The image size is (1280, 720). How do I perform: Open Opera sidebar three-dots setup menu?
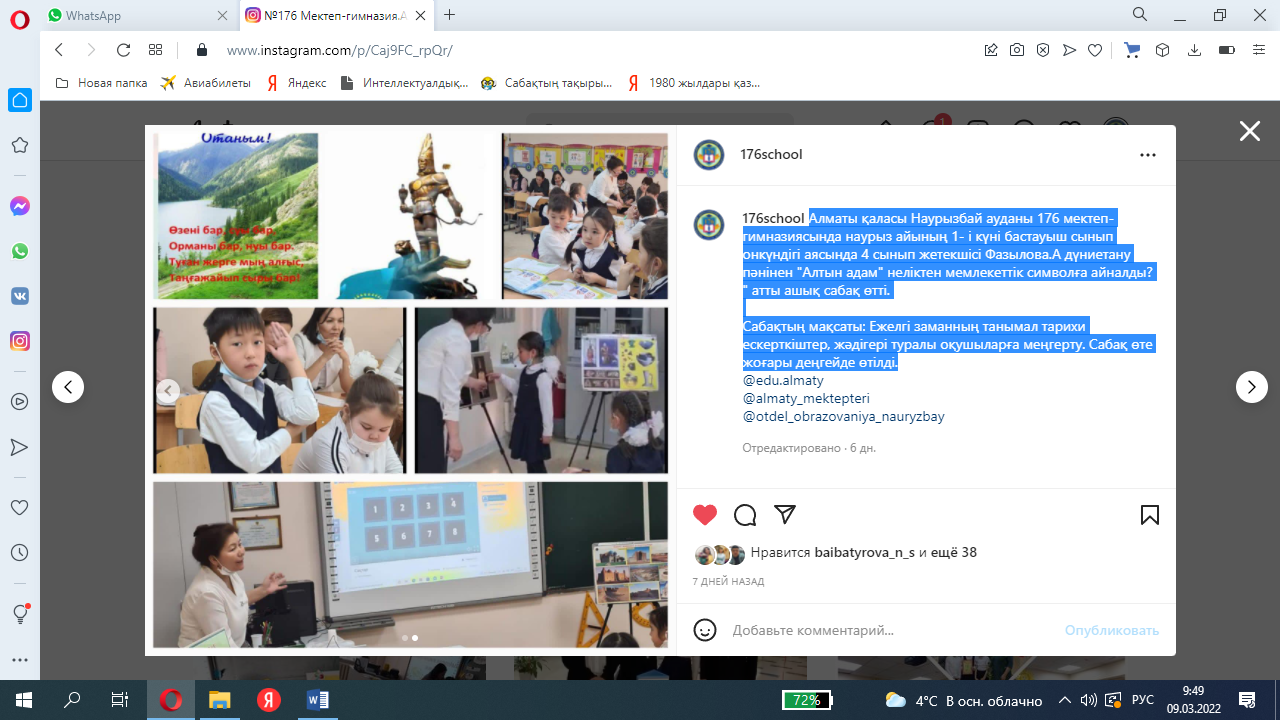pyautogui.click(x=19, y=660)
